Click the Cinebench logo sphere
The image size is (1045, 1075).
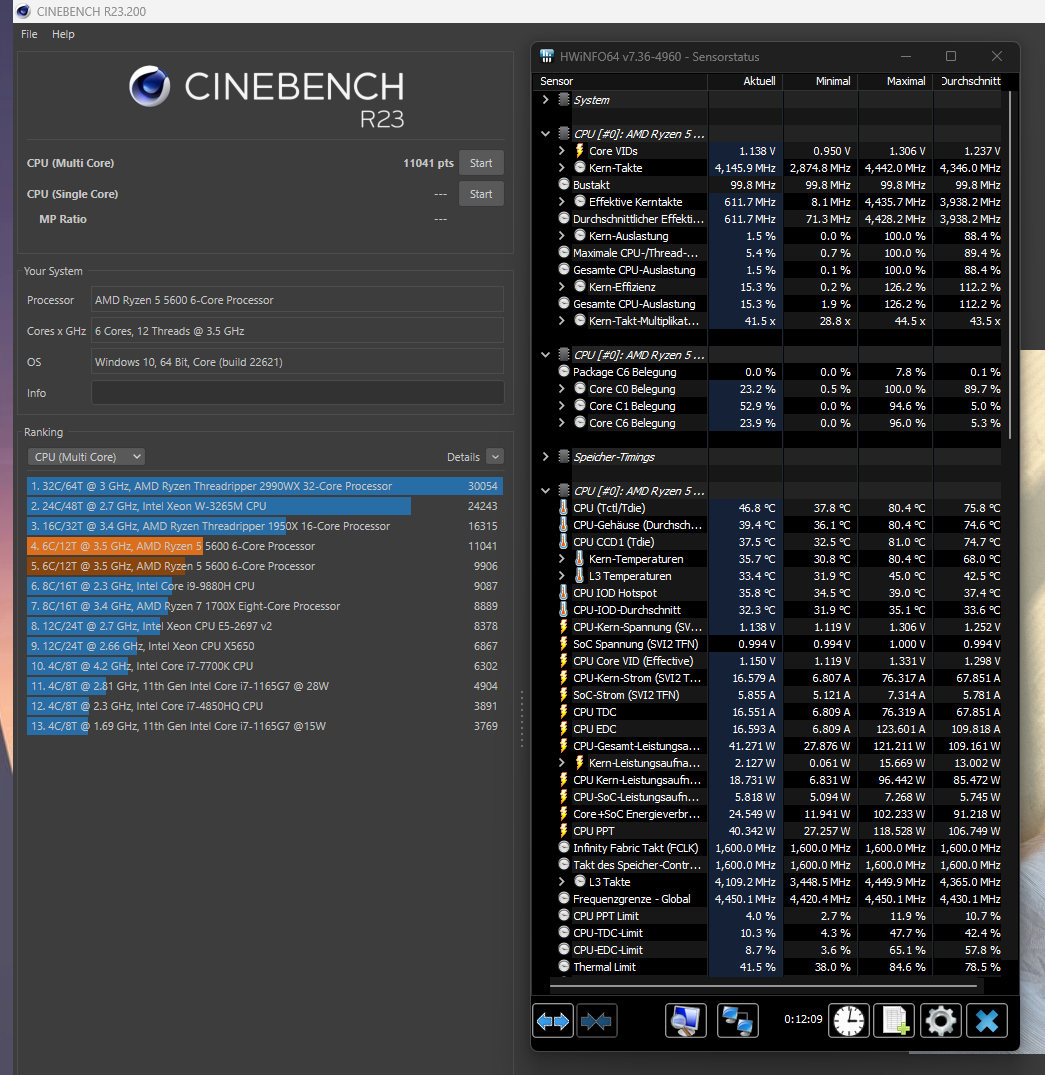tap(149, 86)
